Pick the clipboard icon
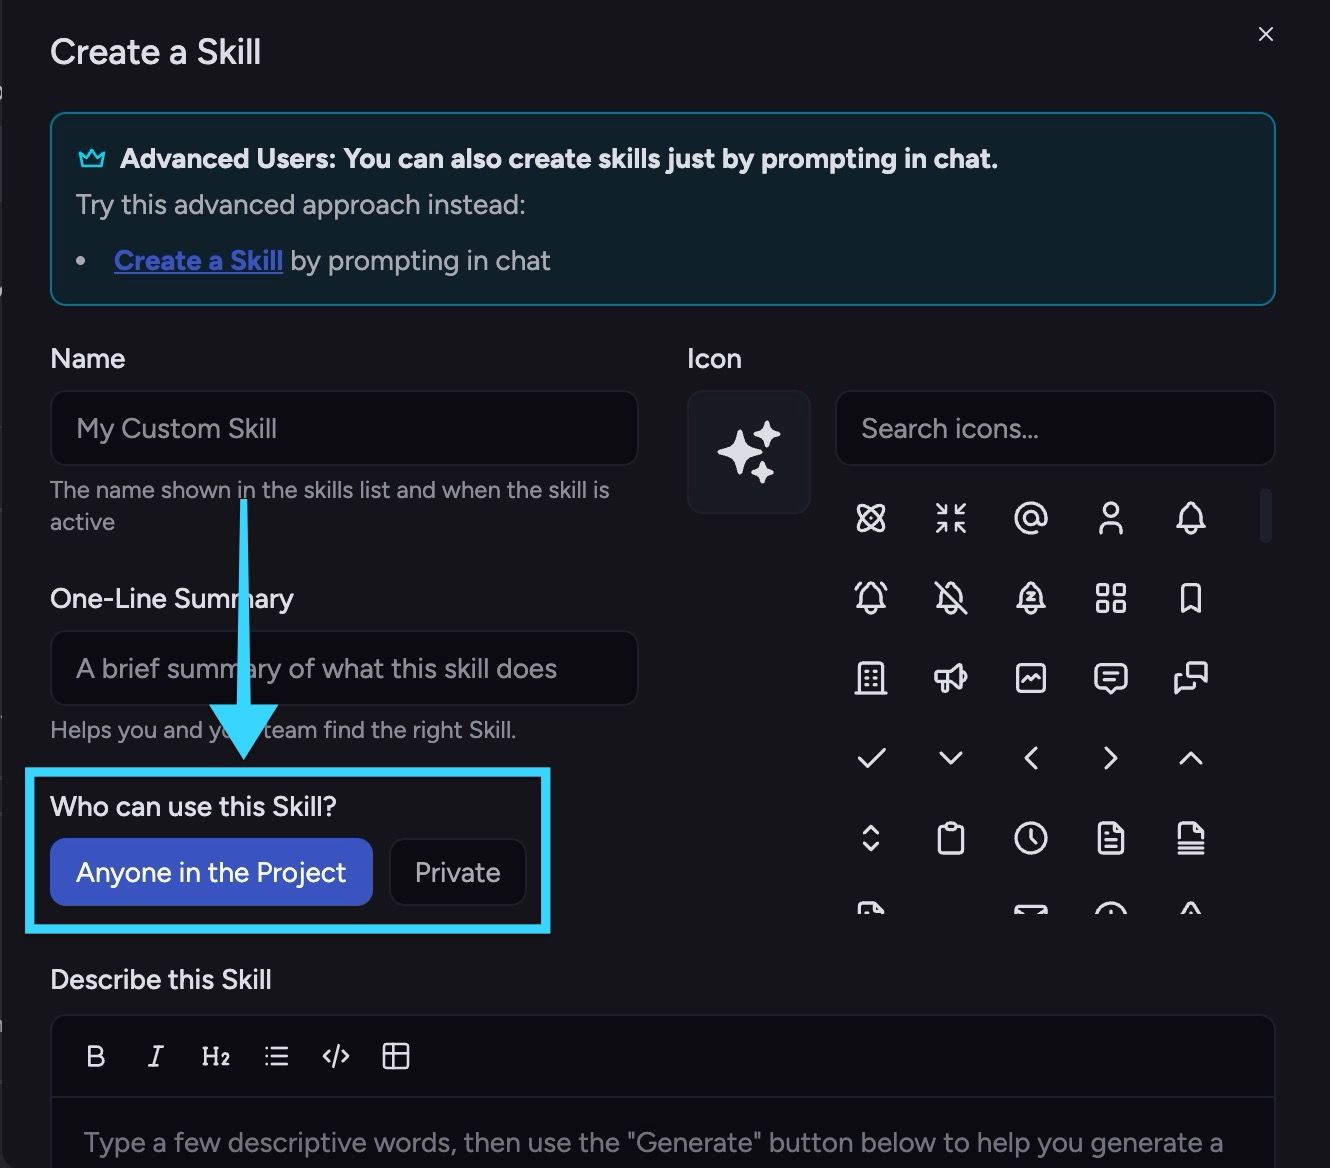 tap(951, 838)
